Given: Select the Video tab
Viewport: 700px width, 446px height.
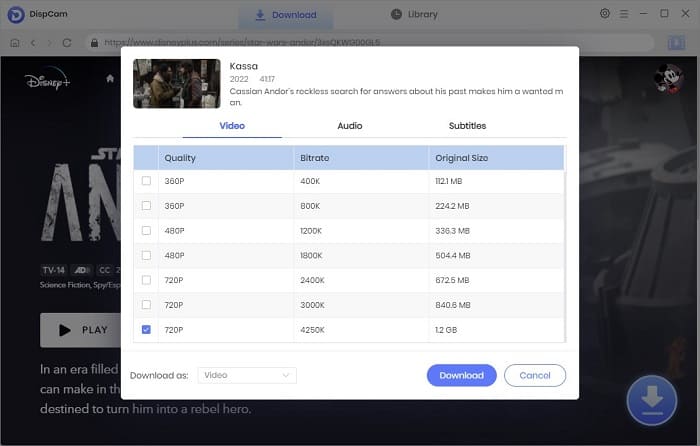Looking at the screenshot, I should 232,126.
